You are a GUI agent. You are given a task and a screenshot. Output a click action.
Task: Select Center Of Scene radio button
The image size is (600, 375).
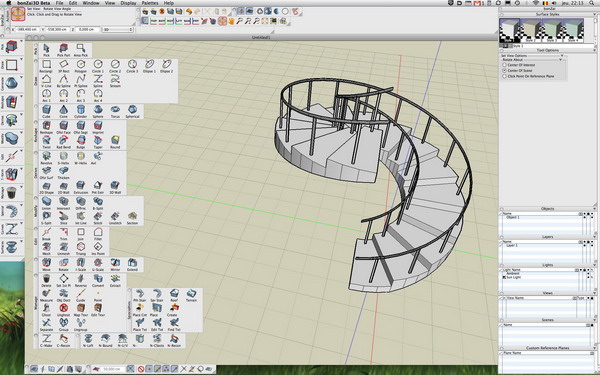[x=505, y=71]
